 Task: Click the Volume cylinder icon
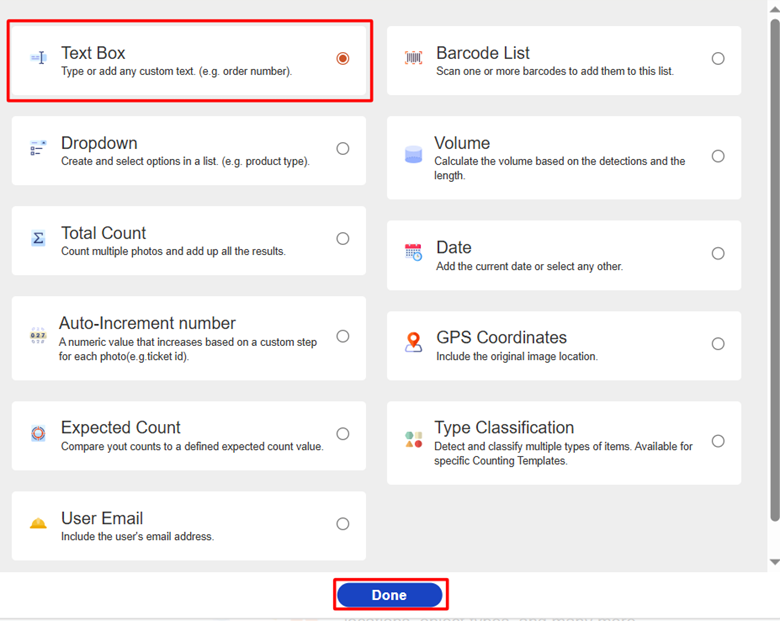[x=413, y=155]
